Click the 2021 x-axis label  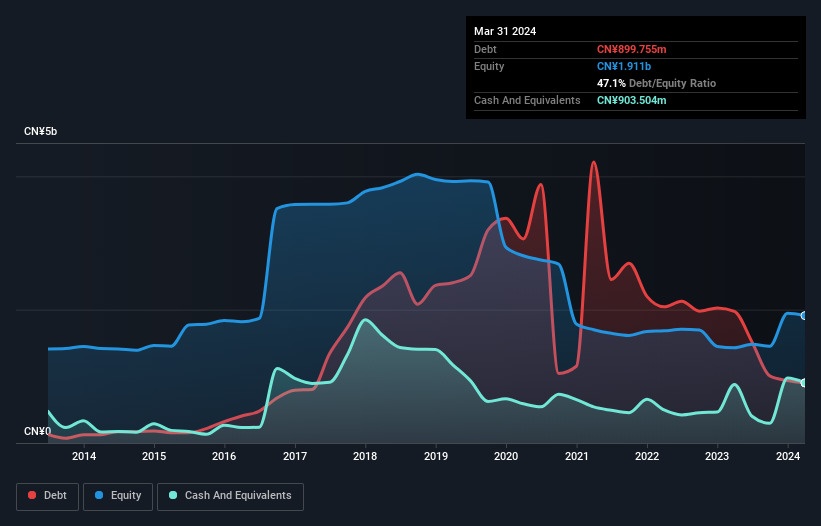(x=576, y=456)
